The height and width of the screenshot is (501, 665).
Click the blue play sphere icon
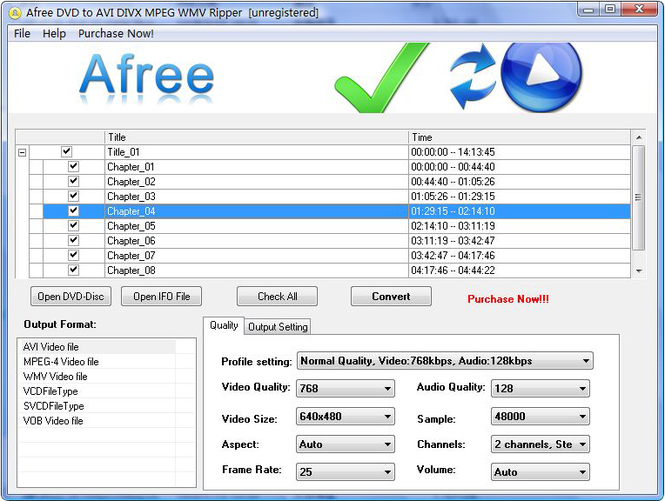pyautogui.click(x=541, y=76)
